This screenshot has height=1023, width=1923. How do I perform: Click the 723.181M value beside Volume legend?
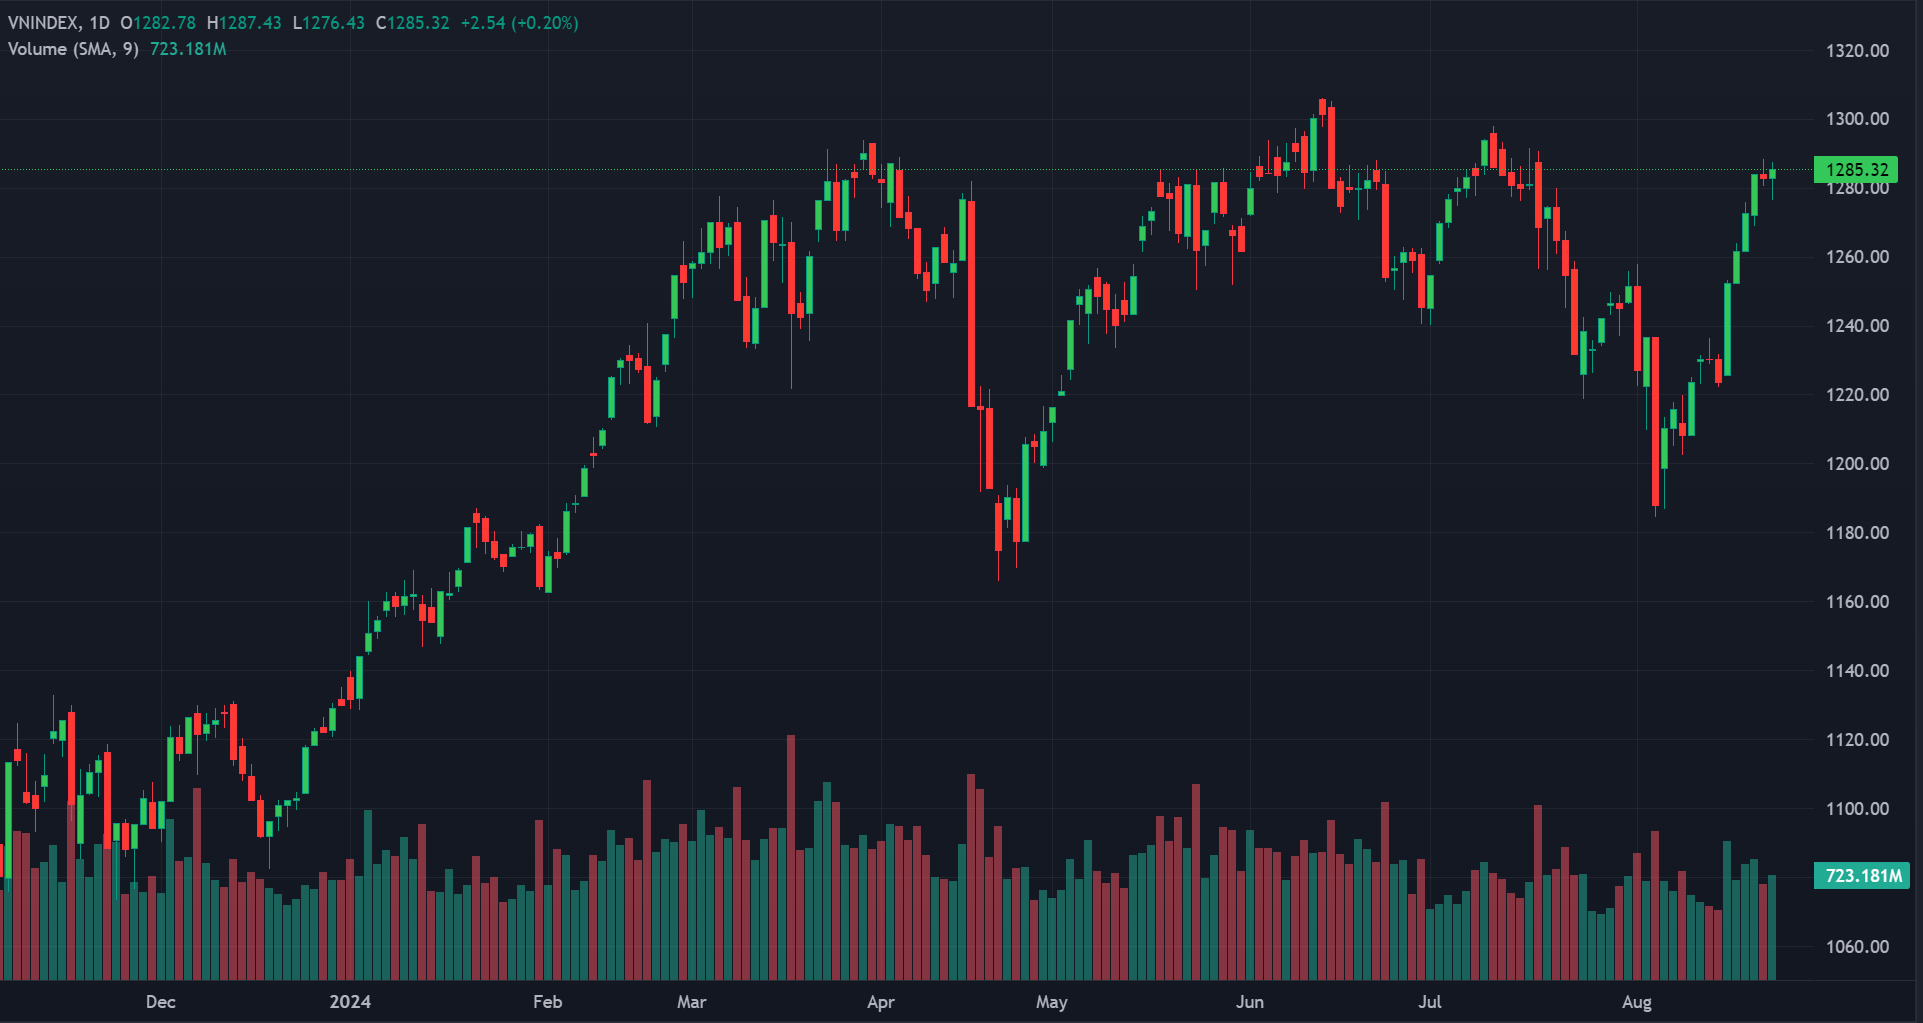[188, 49]
